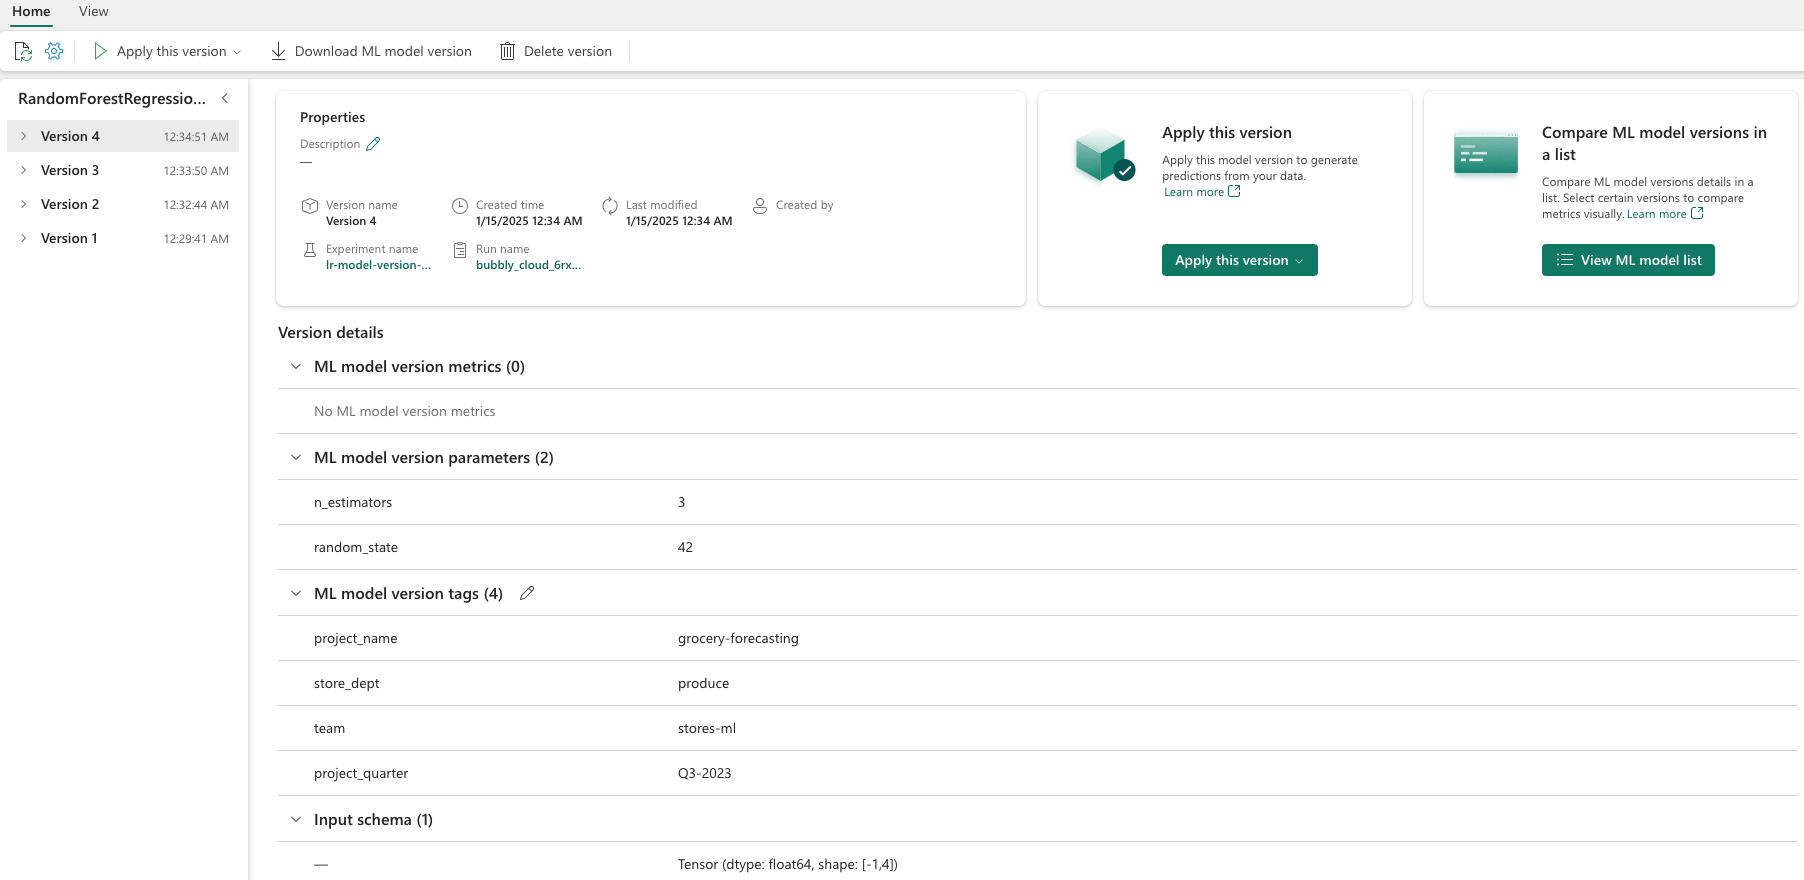Click View ML model list button

click(x=1627, y=260)
